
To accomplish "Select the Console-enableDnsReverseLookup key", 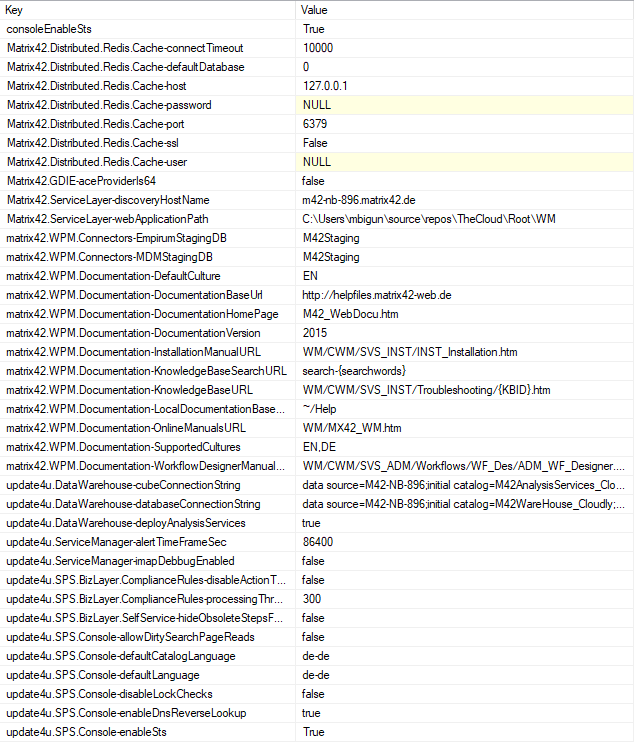I will click(148, 713).
